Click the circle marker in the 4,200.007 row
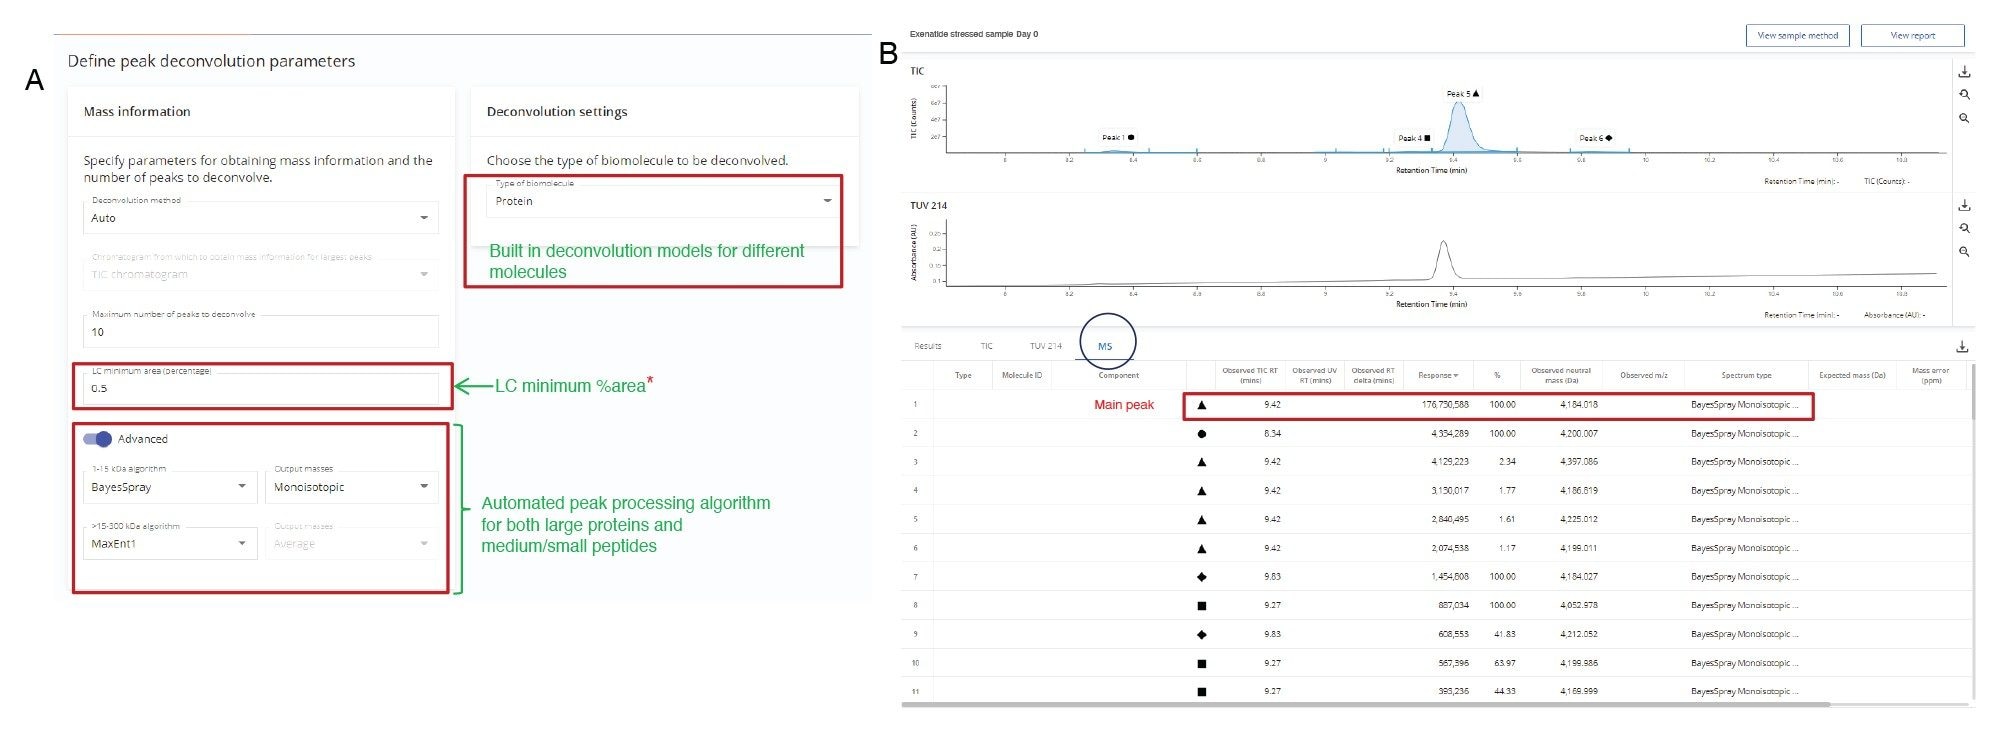Image resolution: width=2000 pixels, height=736 pixels. [x=1201, y=434]
